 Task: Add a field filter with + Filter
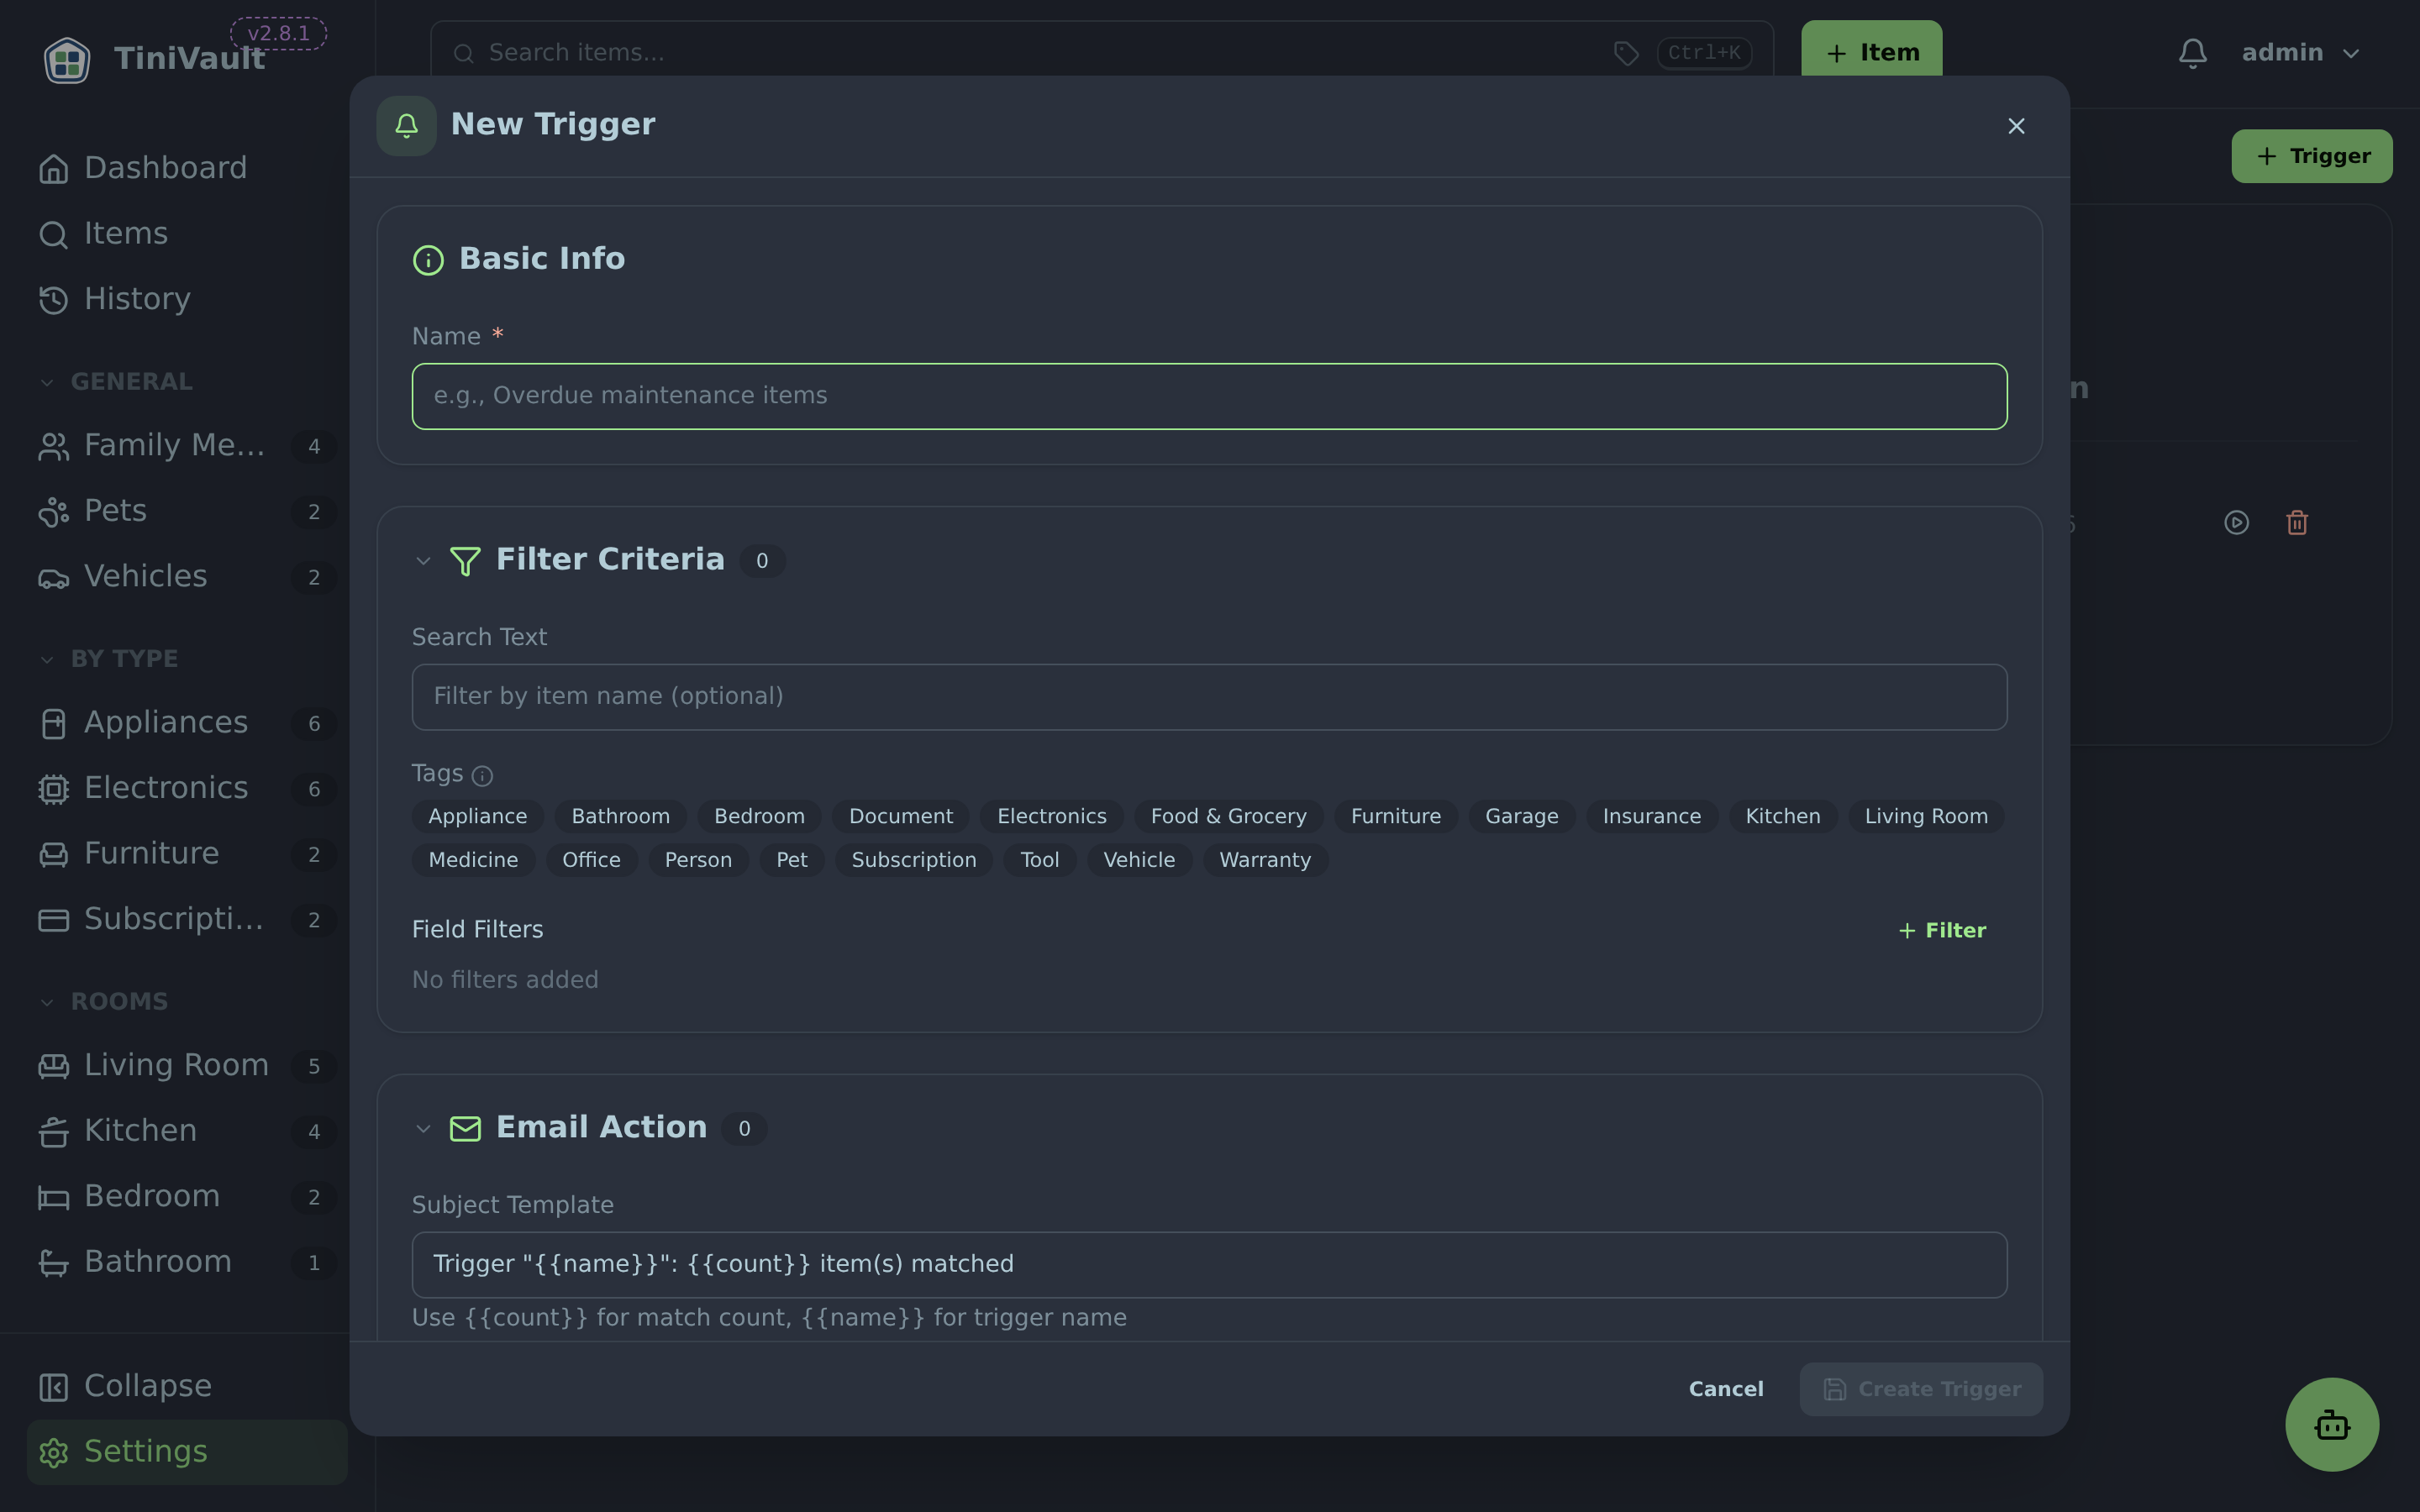pyautogui.click(x=1942, y=931)
